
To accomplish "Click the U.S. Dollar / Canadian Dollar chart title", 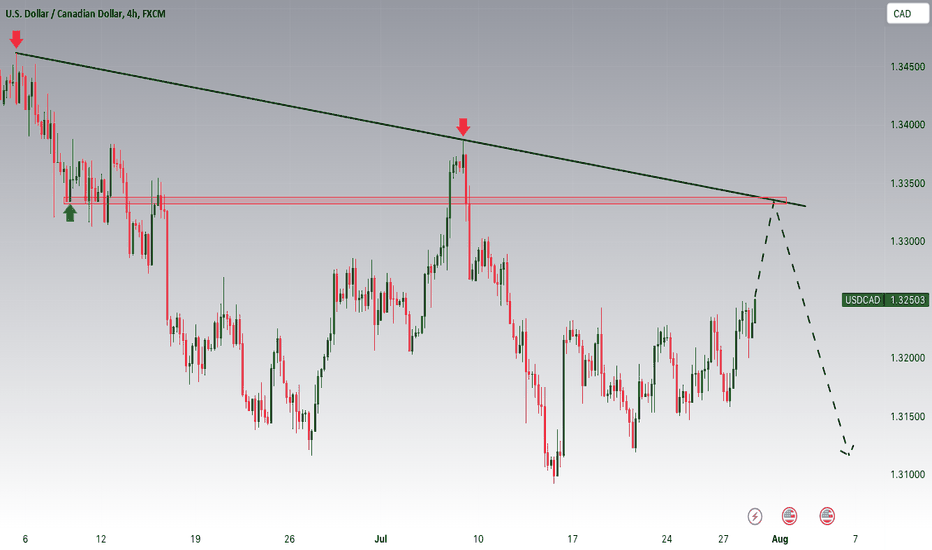I will (86, 13).
